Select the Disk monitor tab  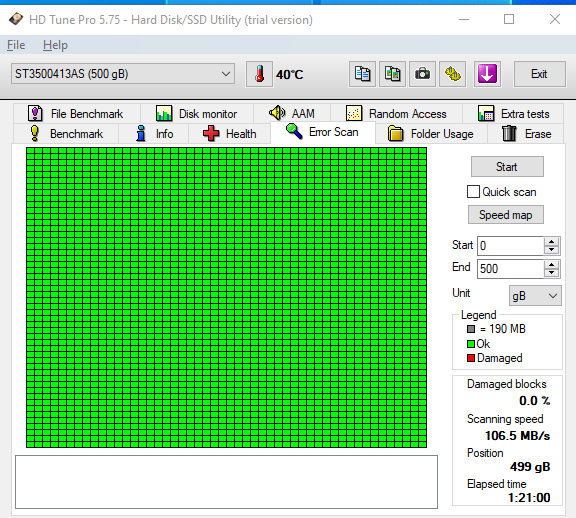(197, 114)
